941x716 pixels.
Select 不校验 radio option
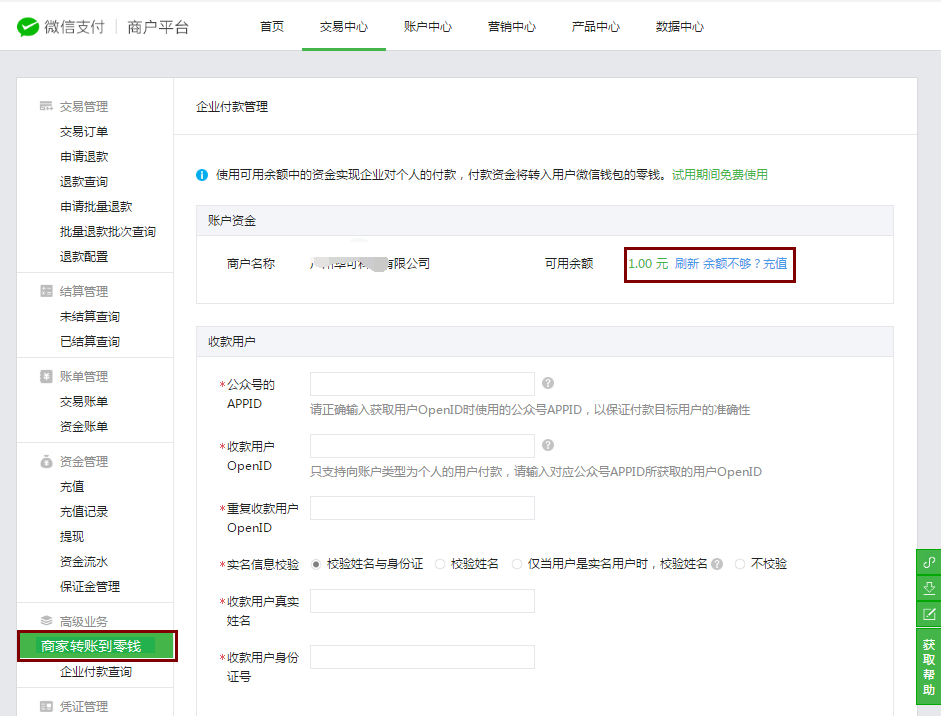740,564
